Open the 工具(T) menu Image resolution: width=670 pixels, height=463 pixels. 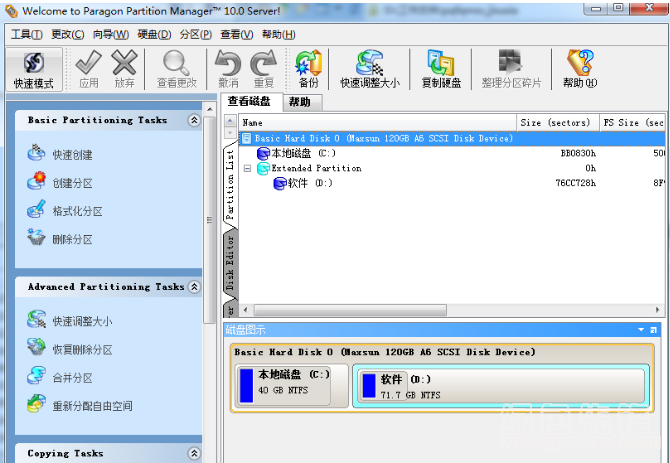[26, 35]
